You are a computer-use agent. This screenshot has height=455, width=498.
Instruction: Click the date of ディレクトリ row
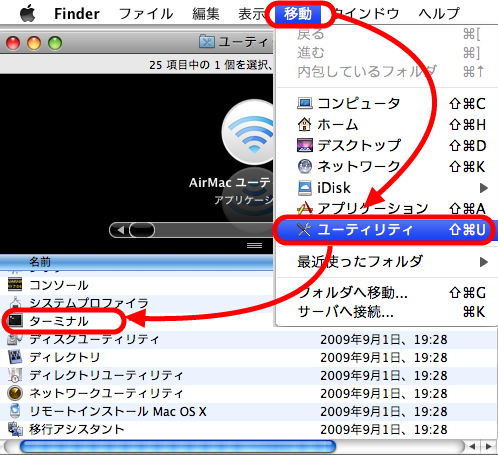pos(384,358)
